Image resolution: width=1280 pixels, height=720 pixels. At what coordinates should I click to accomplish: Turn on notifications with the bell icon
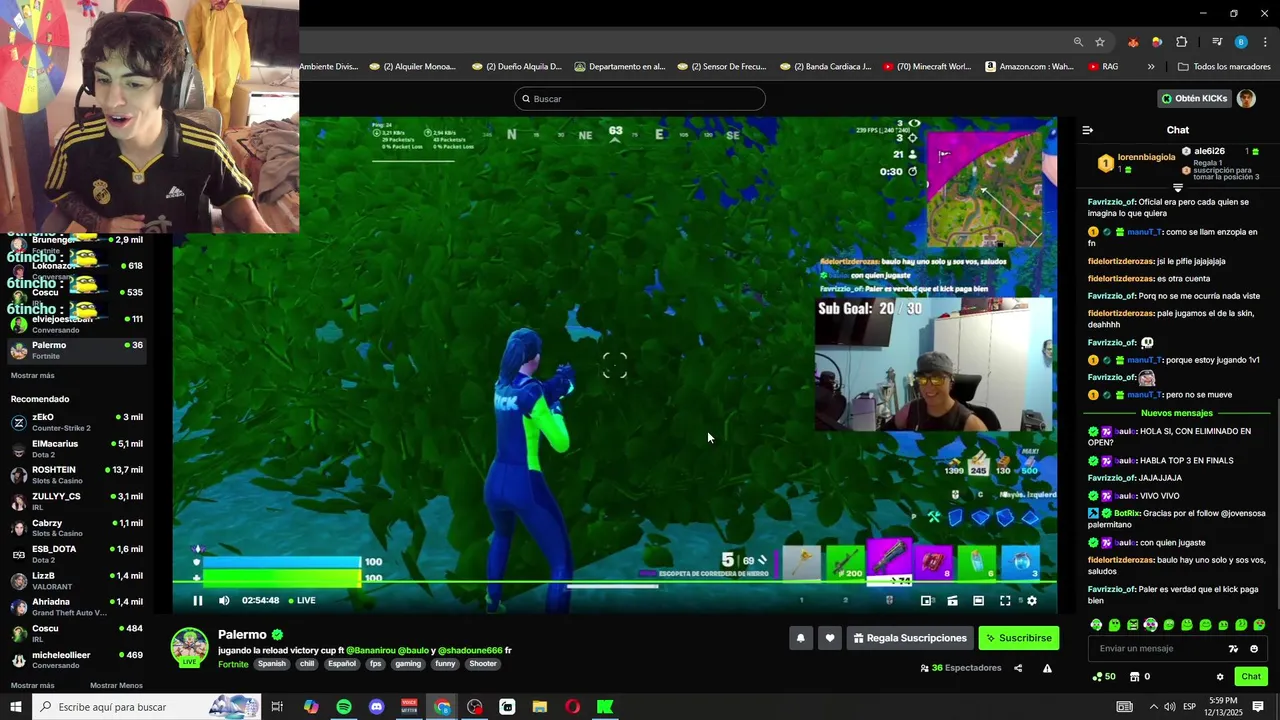pyautogui.click(x=800, y=638)
